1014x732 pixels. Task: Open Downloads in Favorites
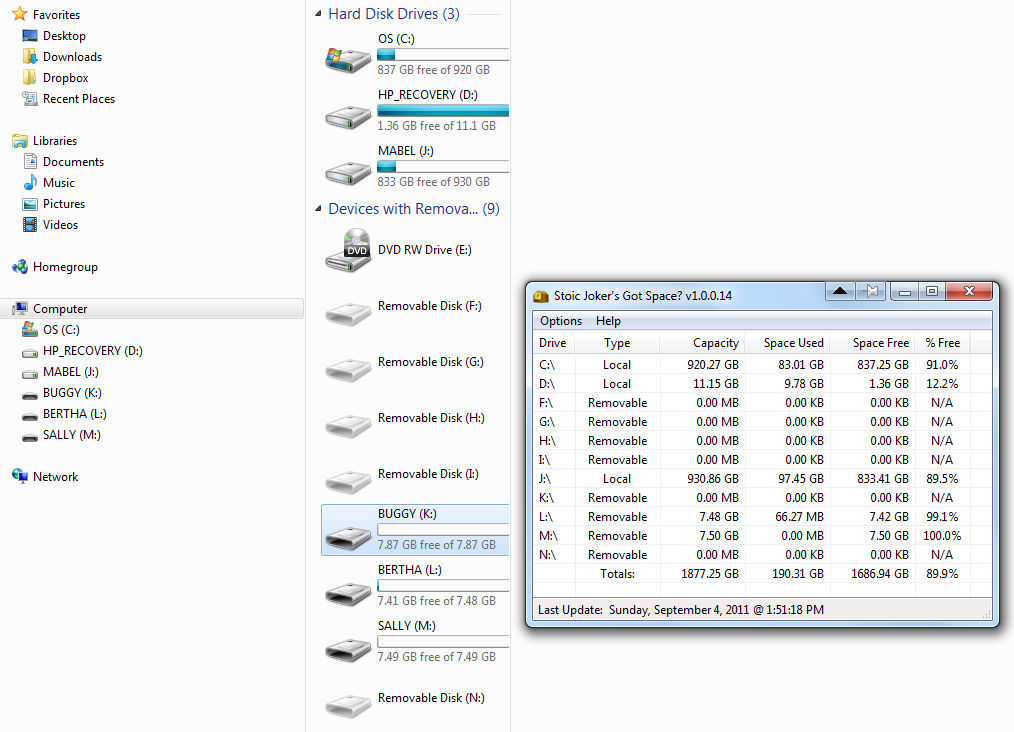(72, 57)
